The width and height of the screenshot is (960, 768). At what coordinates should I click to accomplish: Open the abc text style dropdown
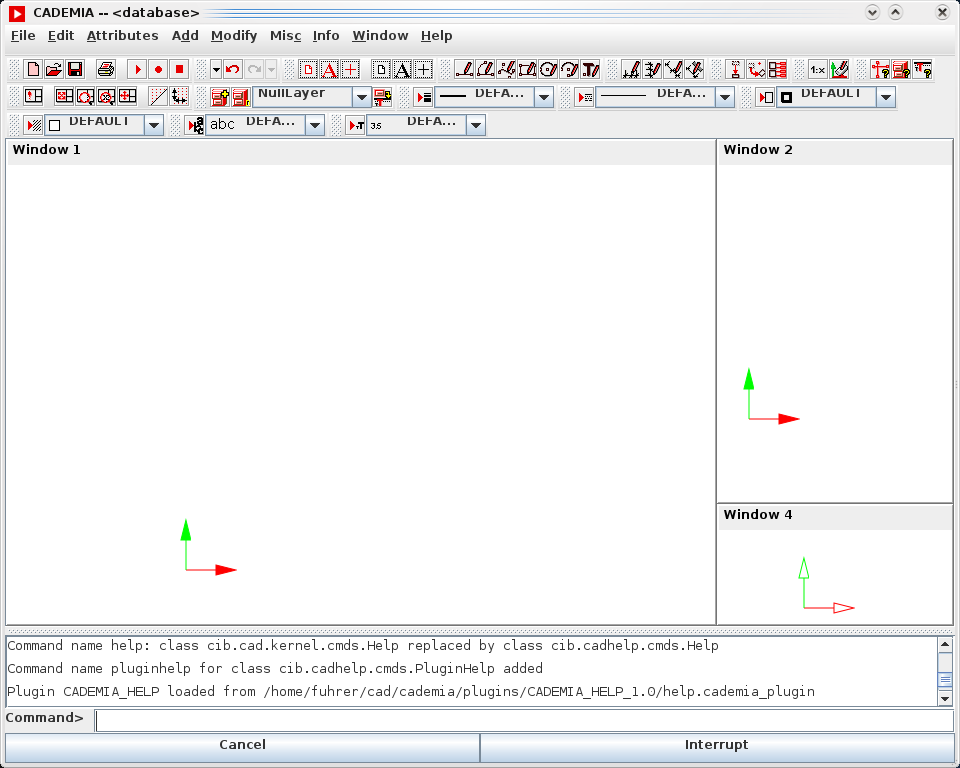pos(315,125)
